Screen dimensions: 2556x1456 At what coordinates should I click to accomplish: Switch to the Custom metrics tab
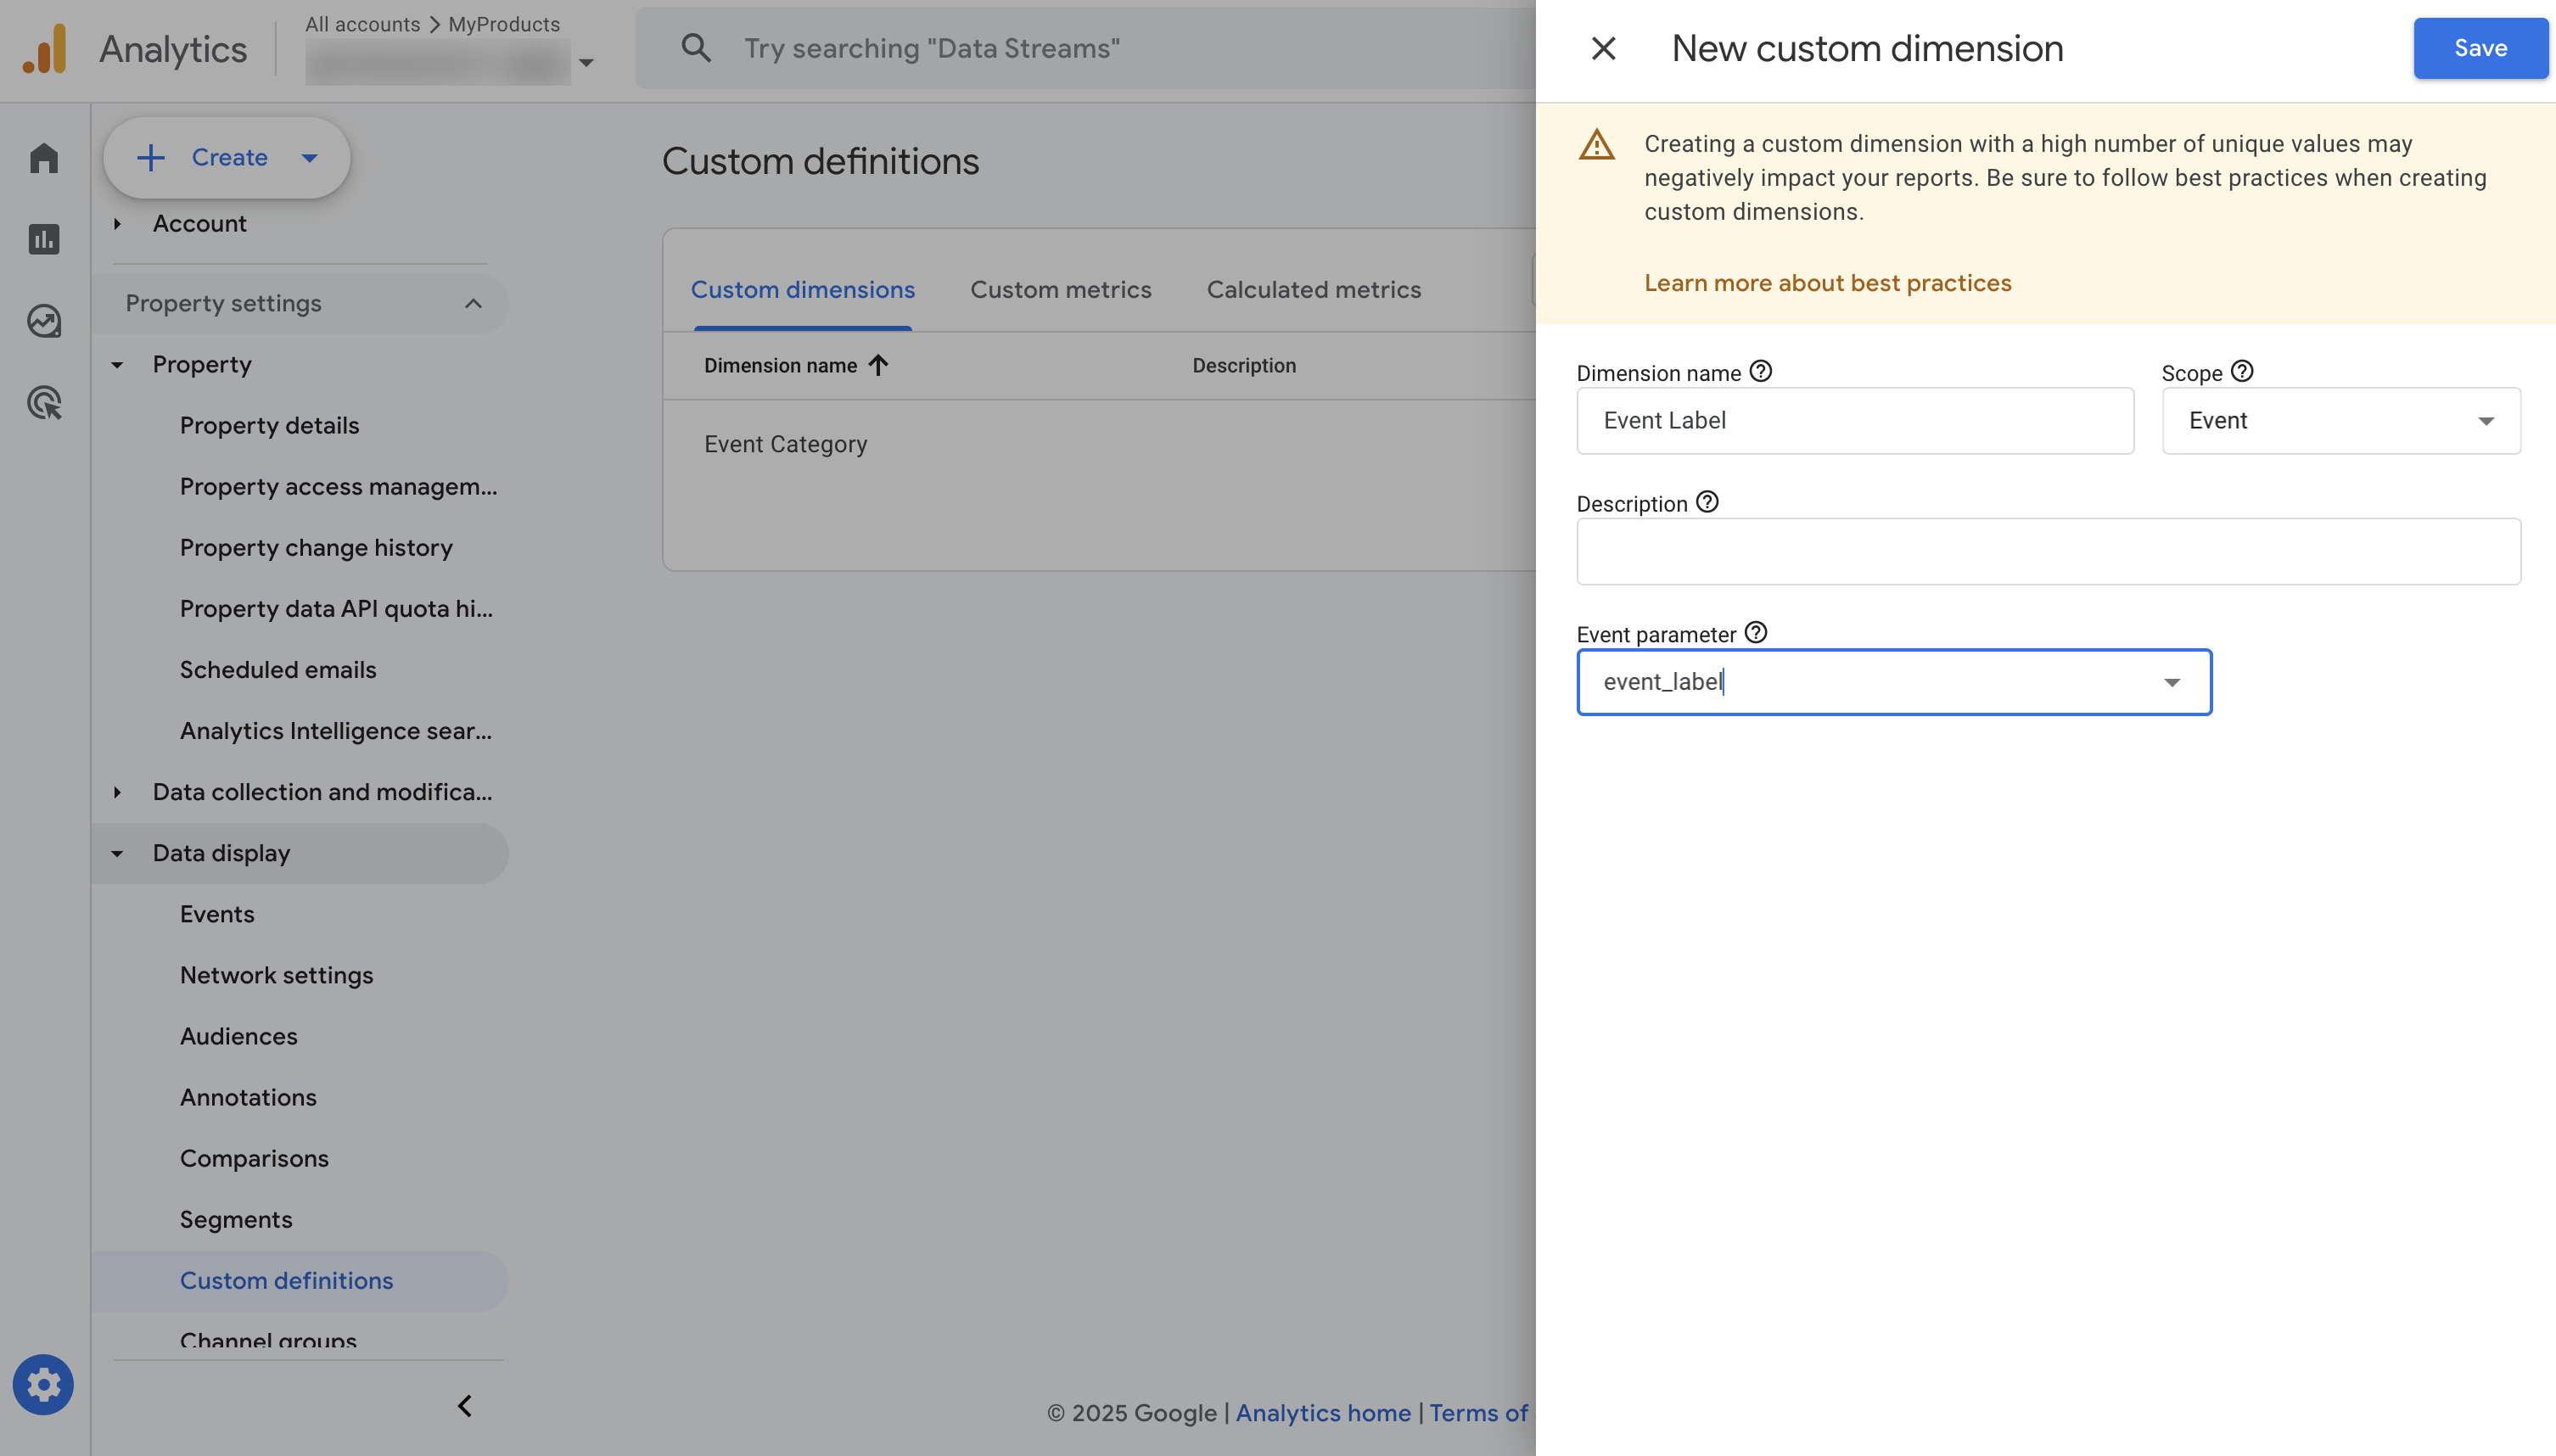[x=1060, y=289]
